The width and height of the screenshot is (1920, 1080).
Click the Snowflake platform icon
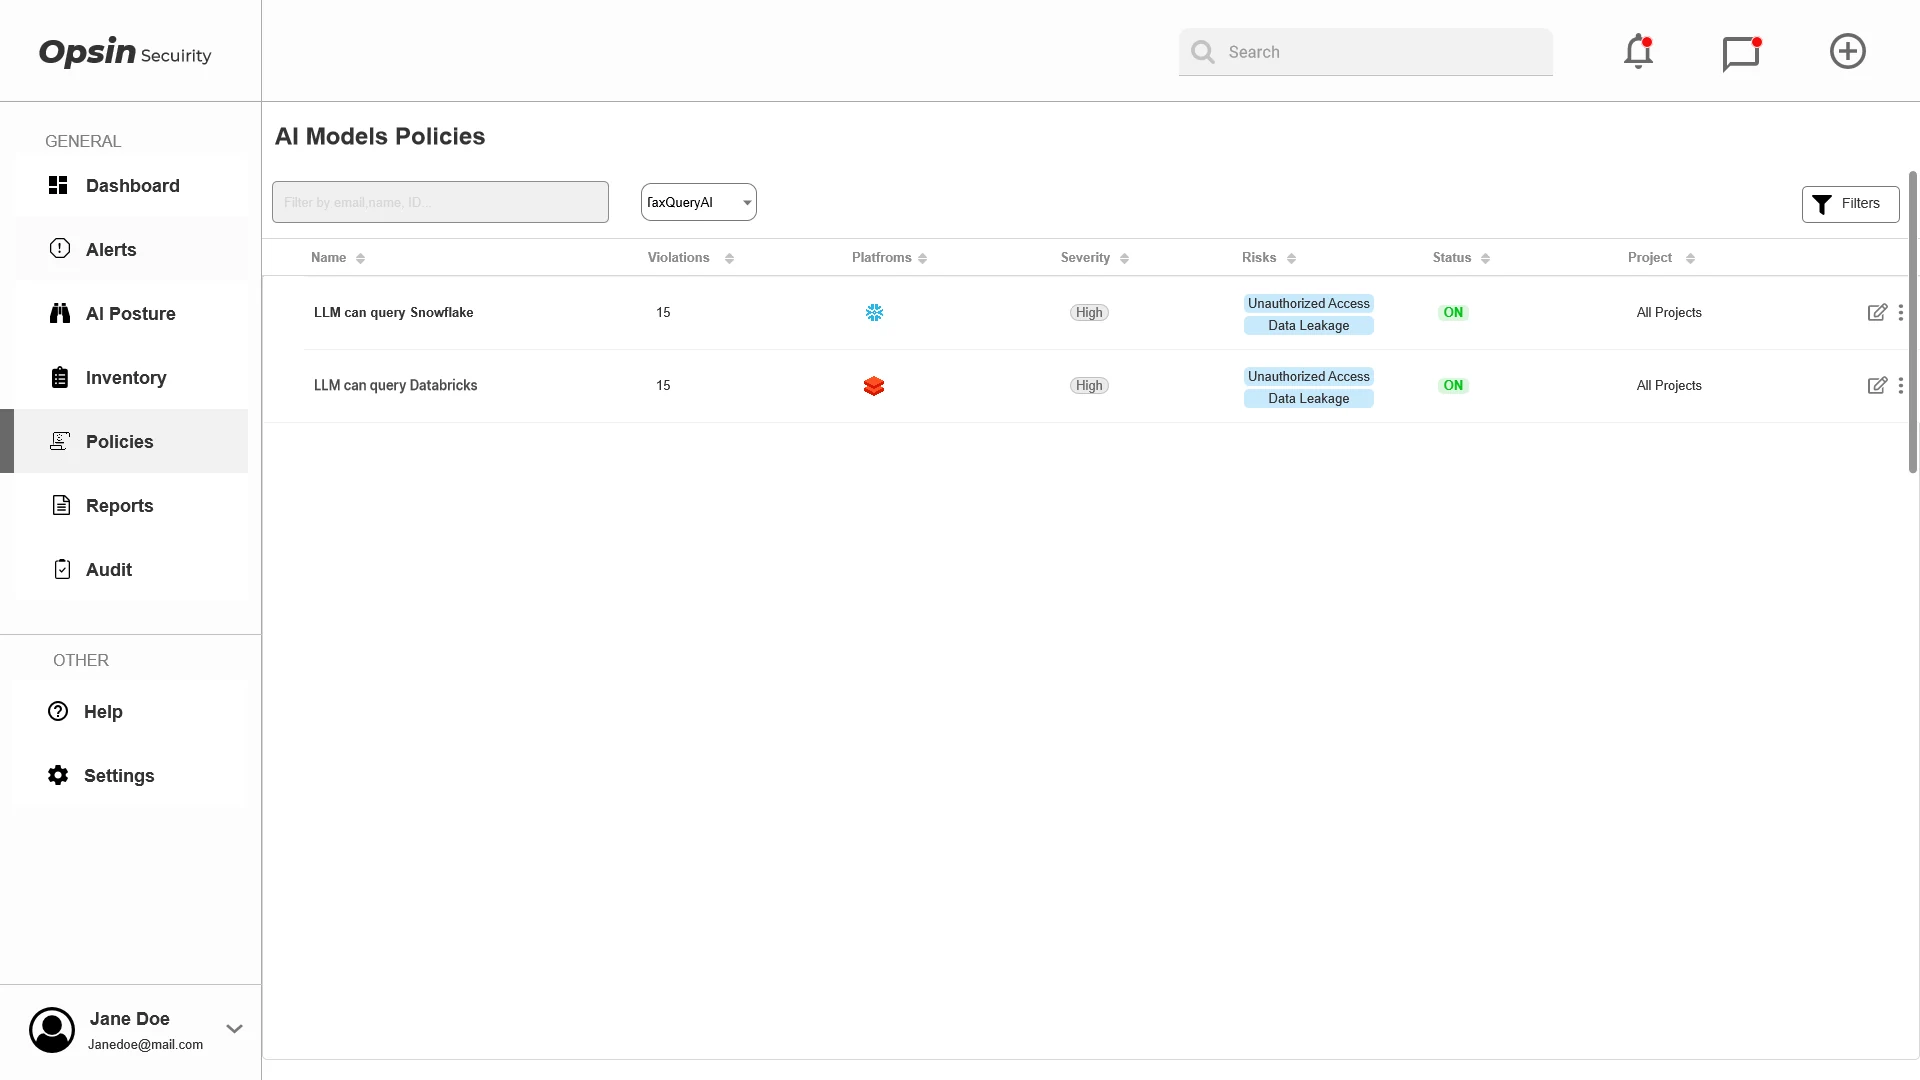pyautogui.click(x=874, y=313)
